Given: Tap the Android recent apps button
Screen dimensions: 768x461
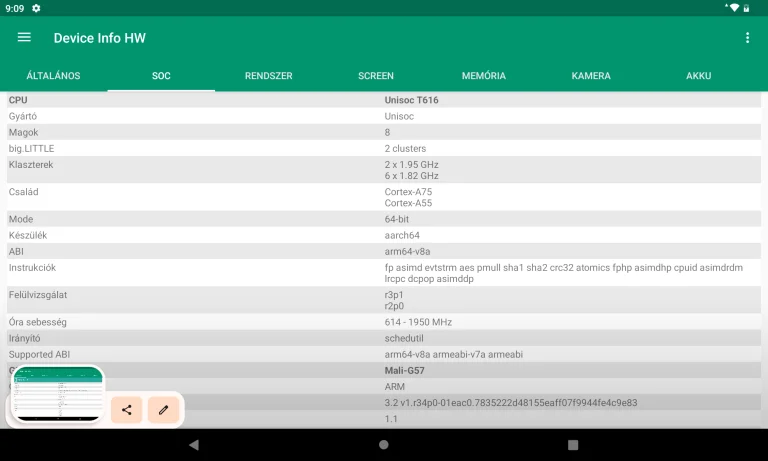Looking at the screenshot, I should tap(573, 445).
